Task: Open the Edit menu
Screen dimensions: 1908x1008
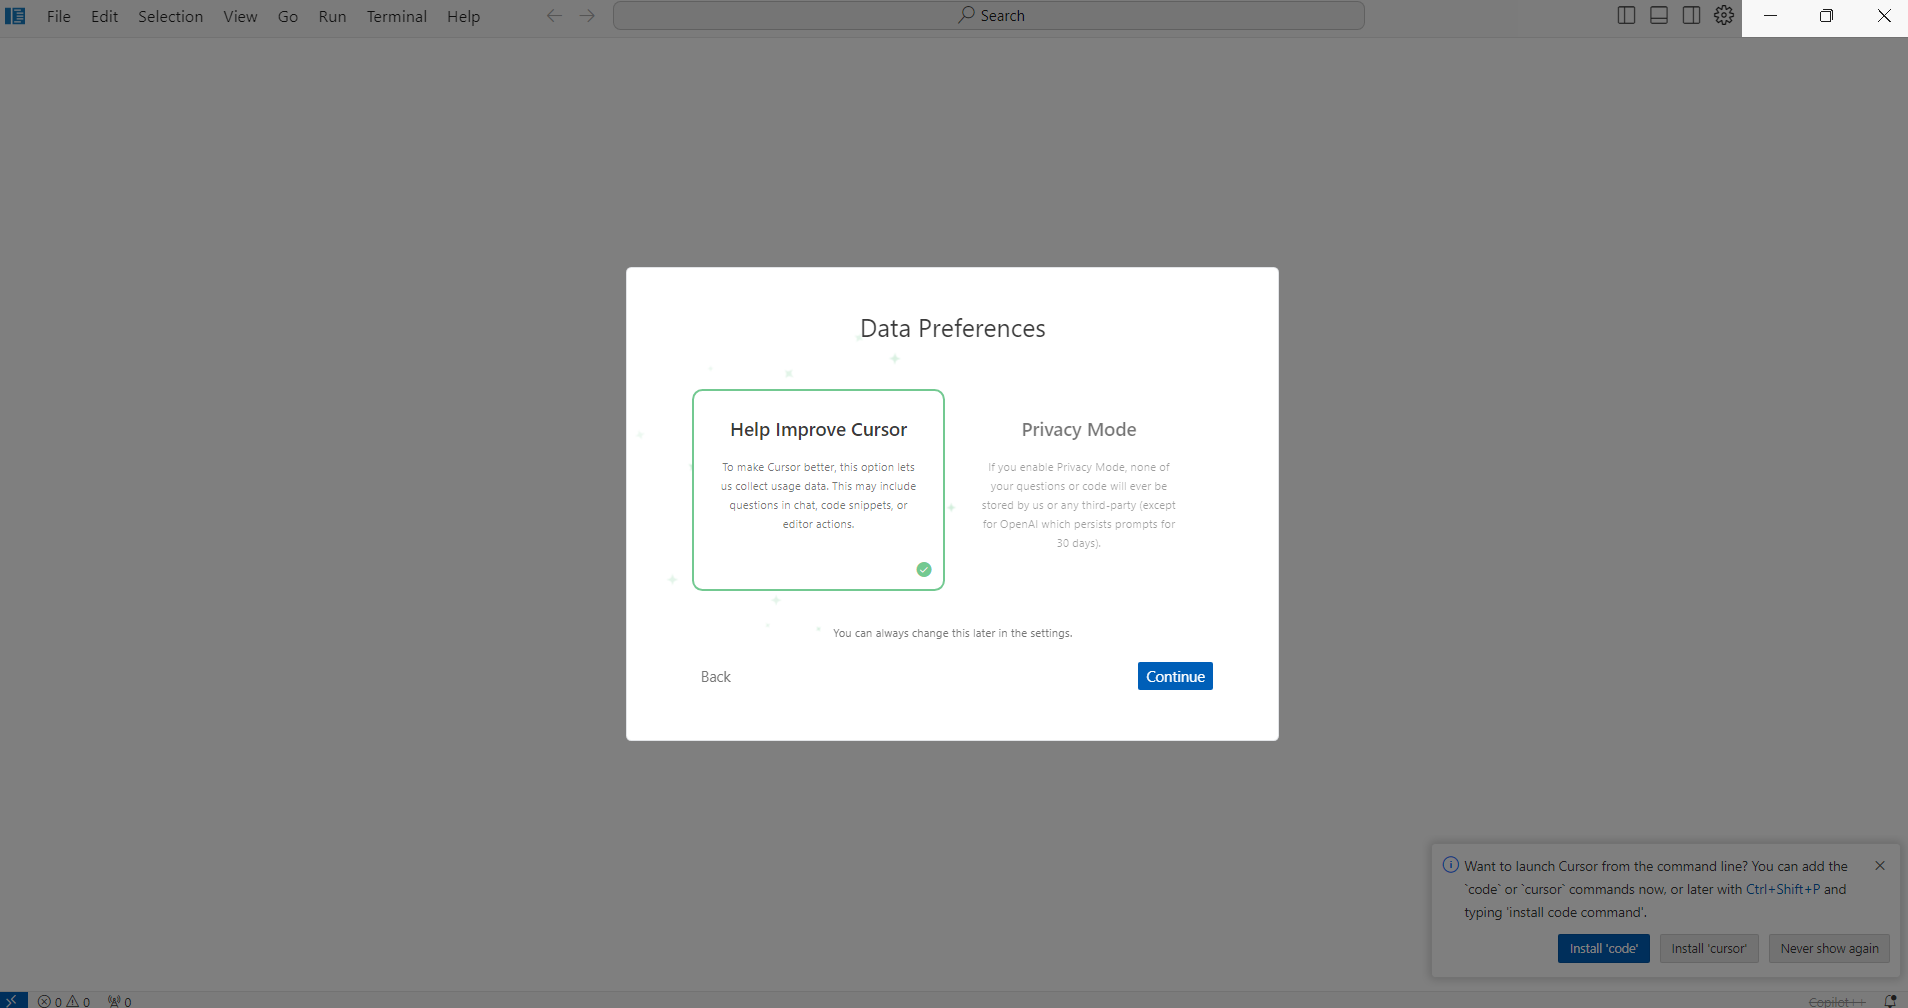Action: [x=104, y=16]
